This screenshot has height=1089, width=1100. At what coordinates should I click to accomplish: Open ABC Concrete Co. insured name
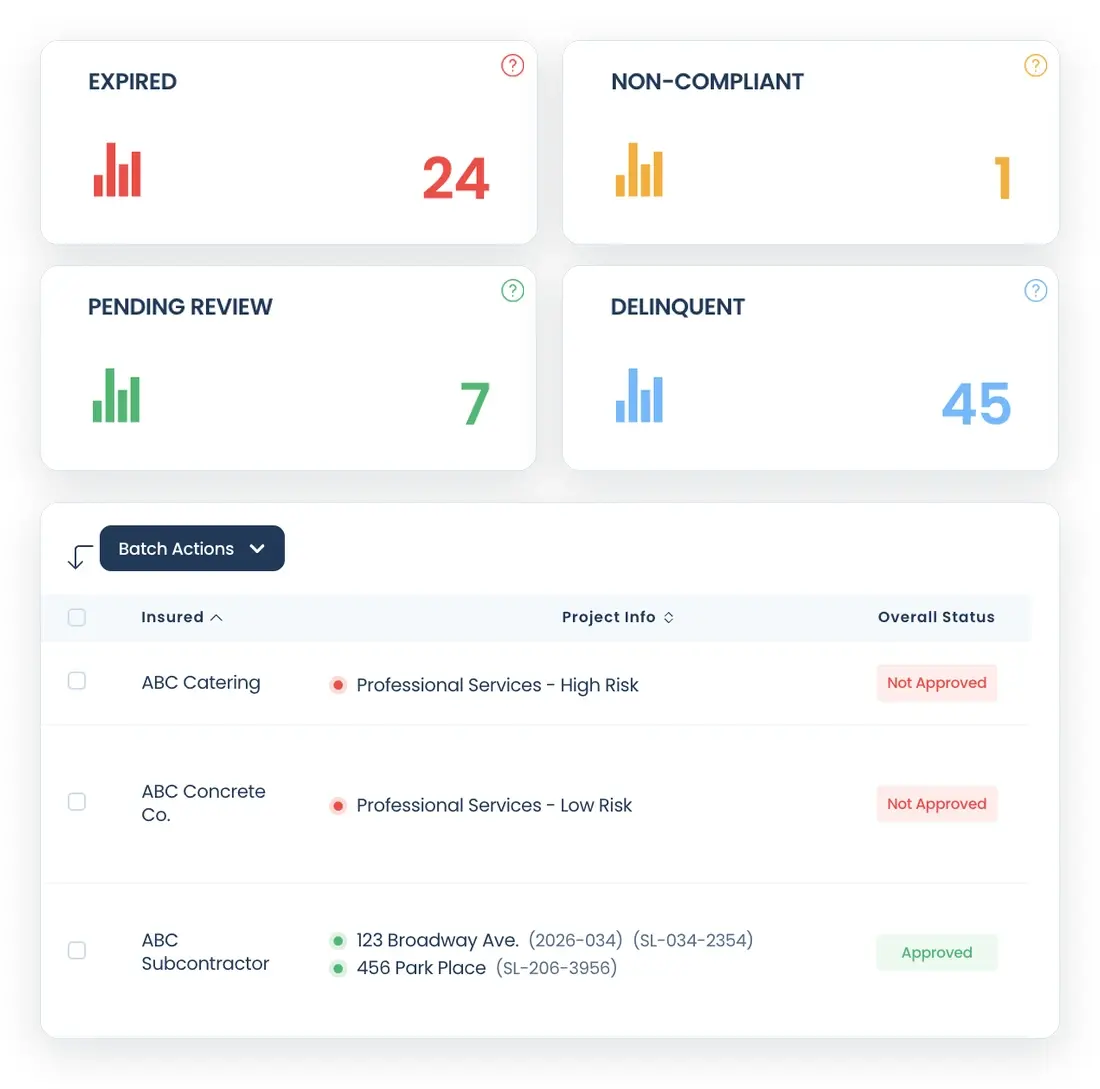click(203, 803)
